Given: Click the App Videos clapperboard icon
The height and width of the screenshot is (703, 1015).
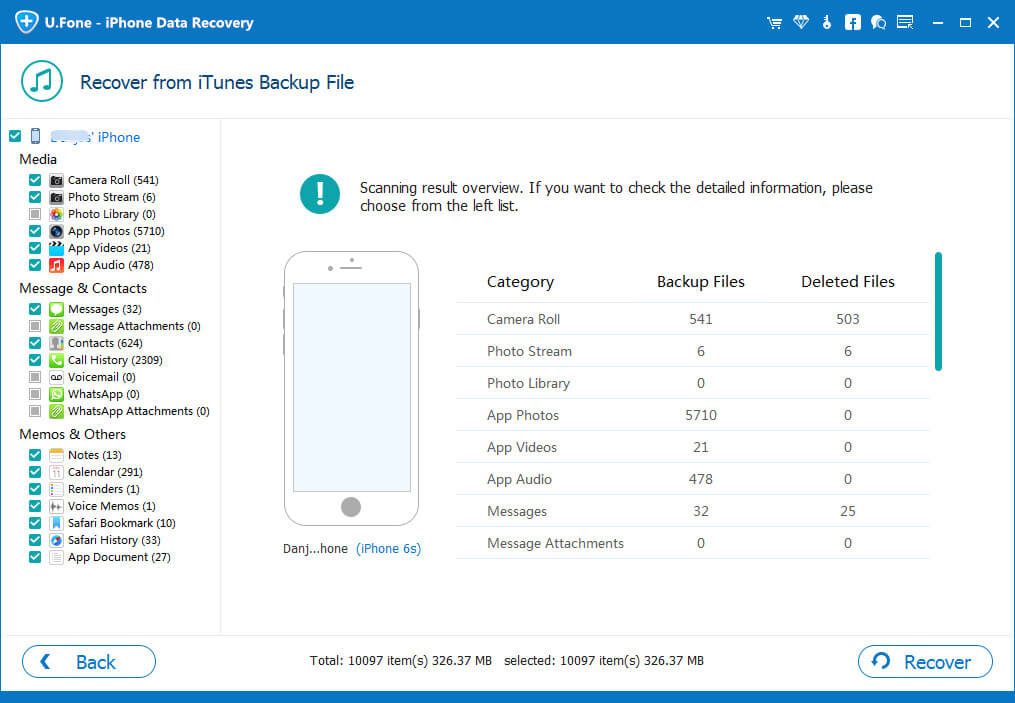Looking at the screenshot, I should click(x=56, y=248).
